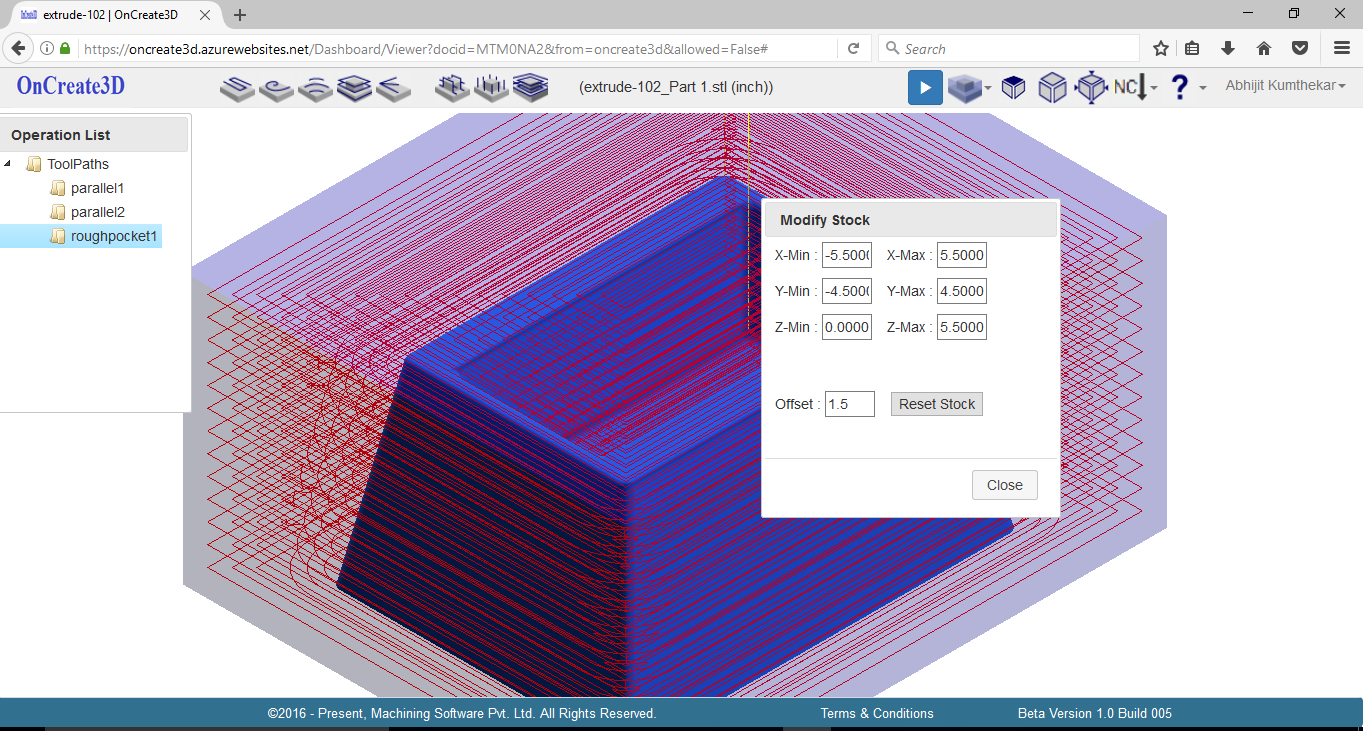Click the dark-top shaded cube view icon
1363x731 pixels.
click(x=1013, y=88)
